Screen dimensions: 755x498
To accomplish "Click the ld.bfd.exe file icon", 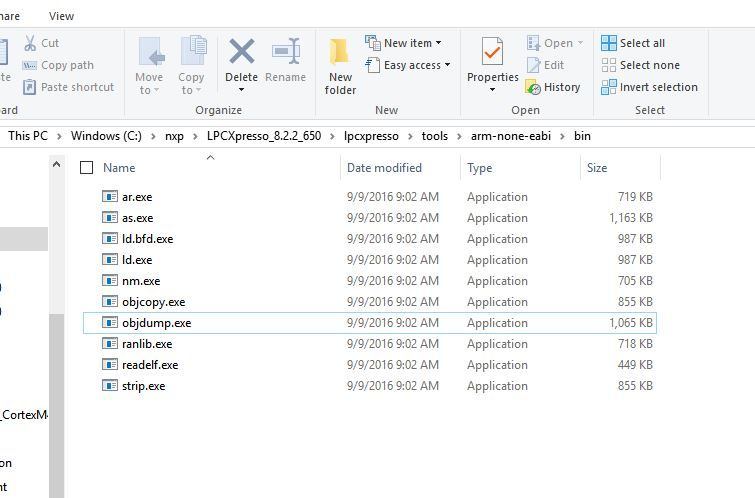I will (x=110, y=238).
